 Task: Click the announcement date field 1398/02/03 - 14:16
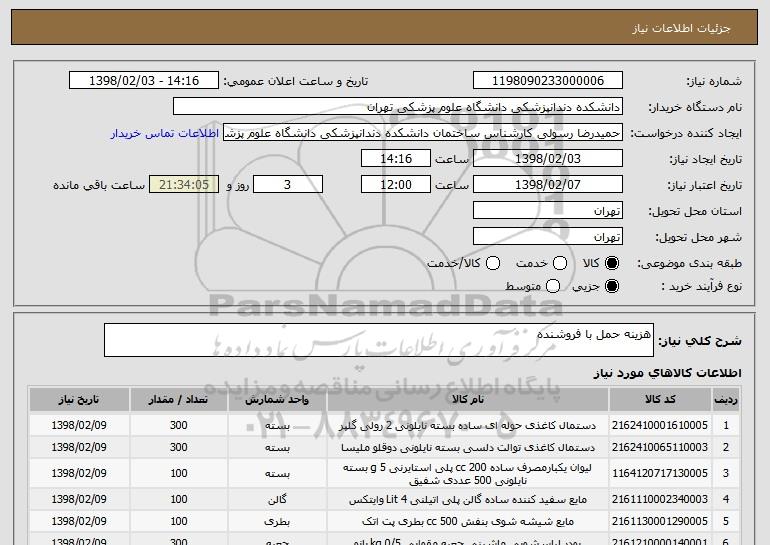(x=144, y=81)
